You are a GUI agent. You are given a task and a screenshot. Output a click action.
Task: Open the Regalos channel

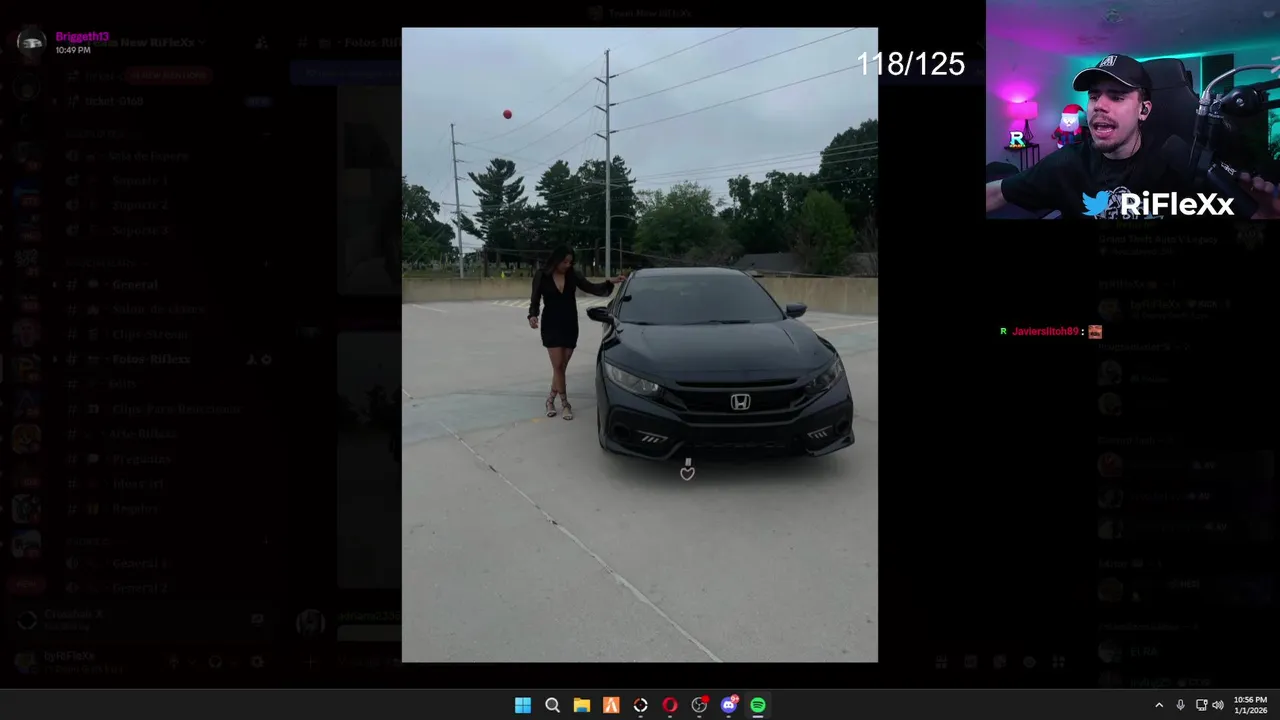point(166,509)
